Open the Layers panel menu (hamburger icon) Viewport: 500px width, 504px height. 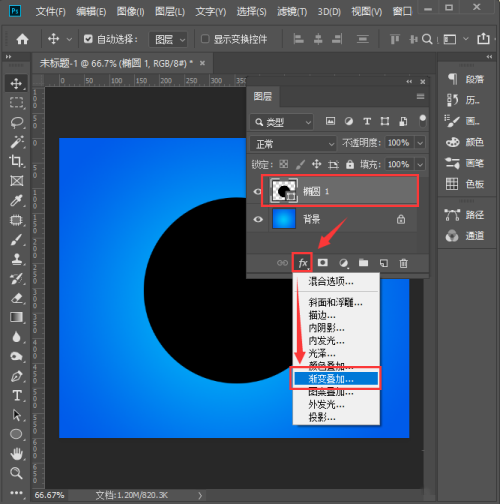[420, 96]
